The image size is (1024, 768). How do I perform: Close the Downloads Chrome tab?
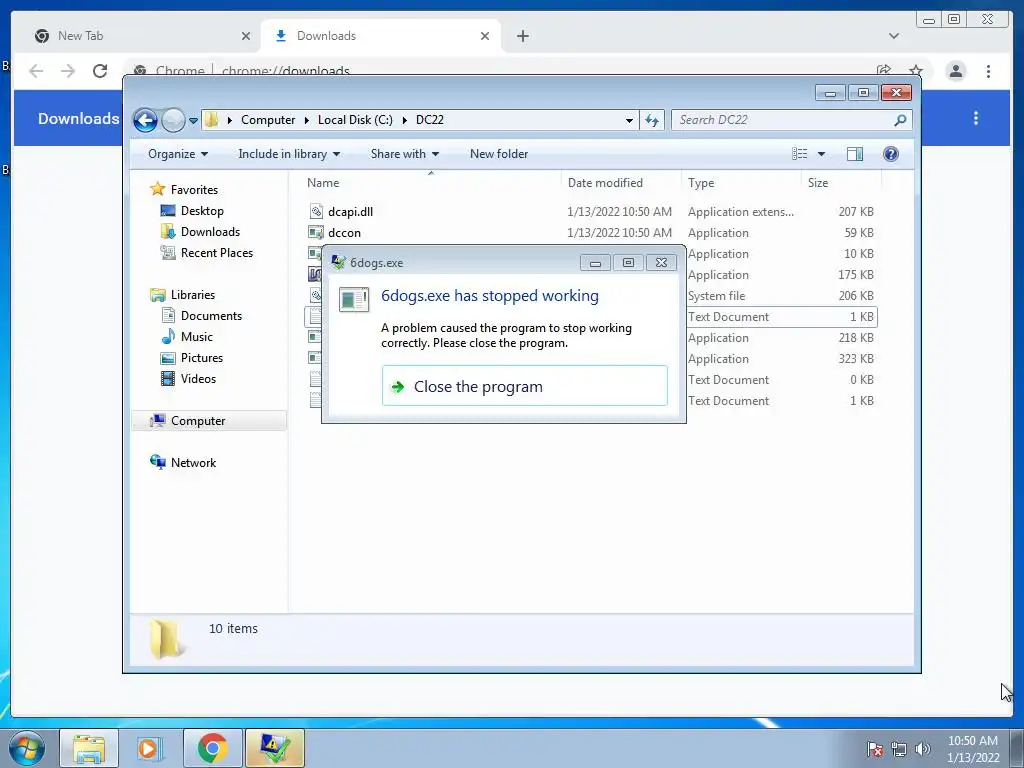(x=485, y=36)
